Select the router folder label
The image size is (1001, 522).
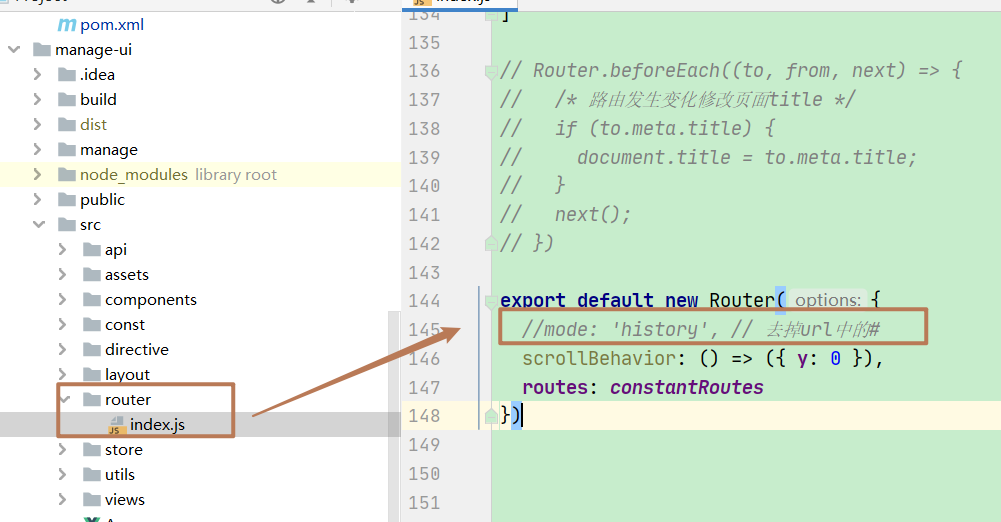click(x=128, y=399)
